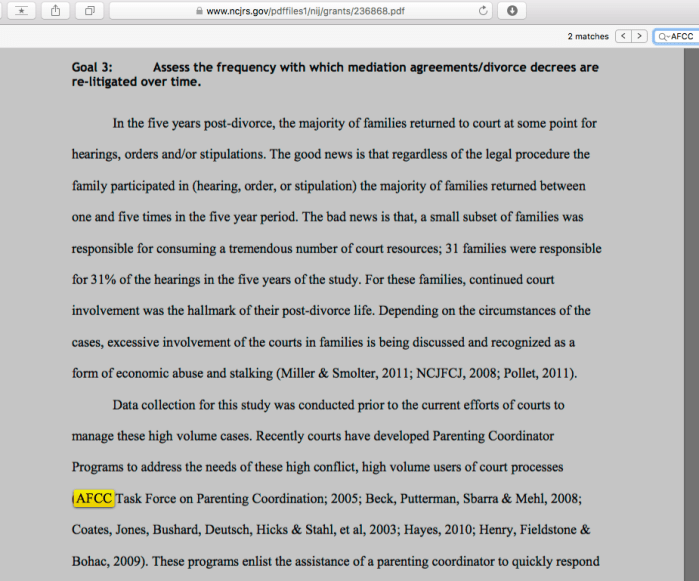
Task: Jump to the next AFCC match
Action: coord(640,36)
